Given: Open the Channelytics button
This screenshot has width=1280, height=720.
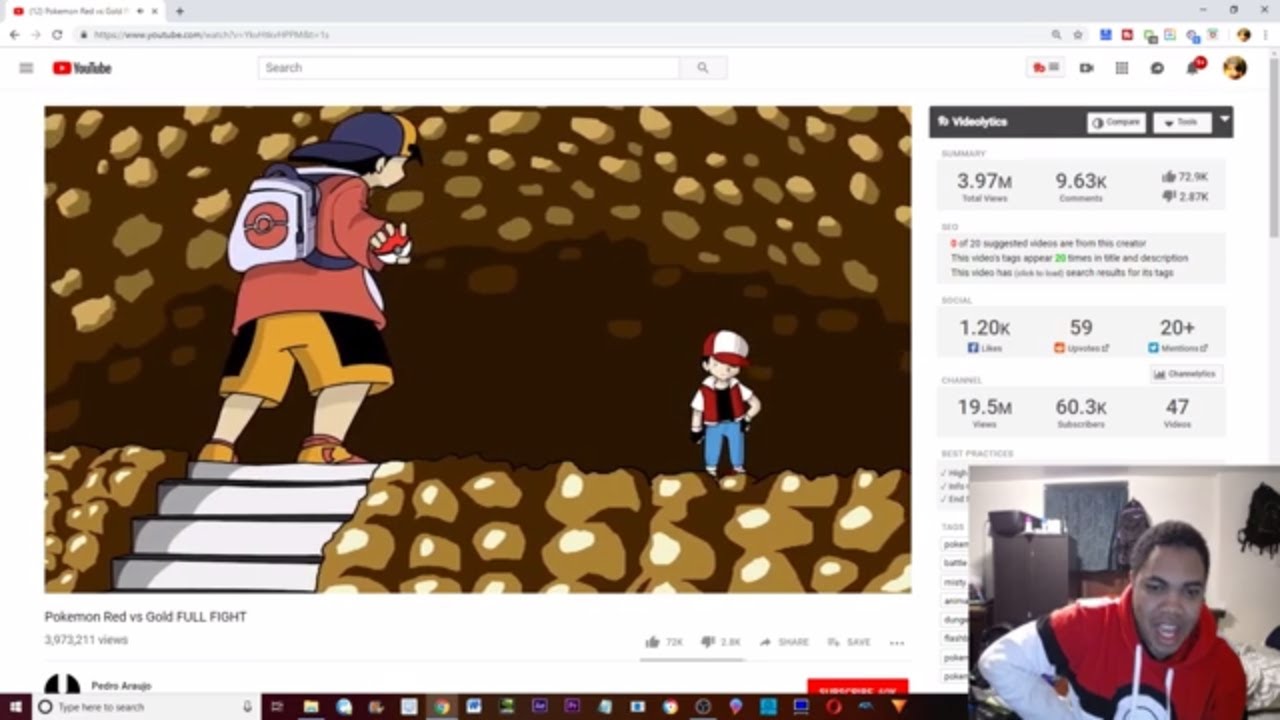Looking at the screenshot, I should [1186, 374].
